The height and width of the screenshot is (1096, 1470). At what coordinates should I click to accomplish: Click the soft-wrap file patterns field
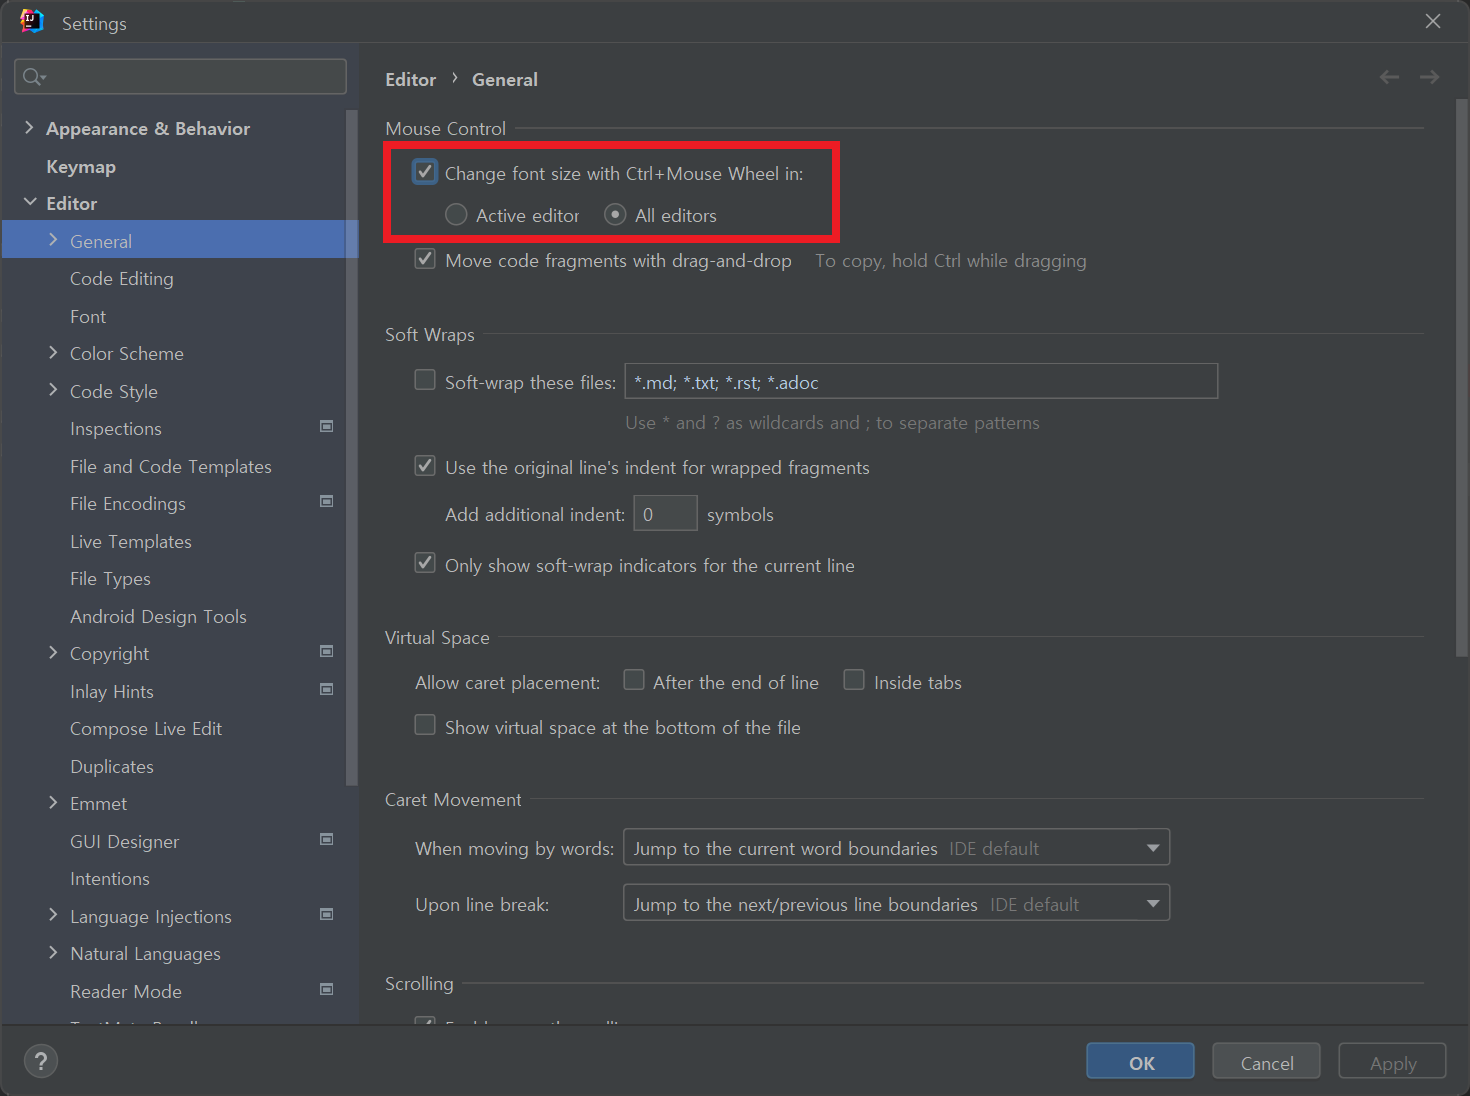[x=921, y=381]
